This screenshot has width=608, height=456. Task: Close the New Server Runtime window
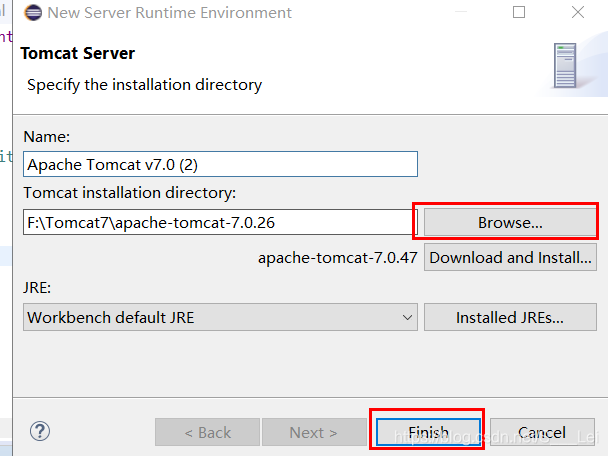[578, 12]
